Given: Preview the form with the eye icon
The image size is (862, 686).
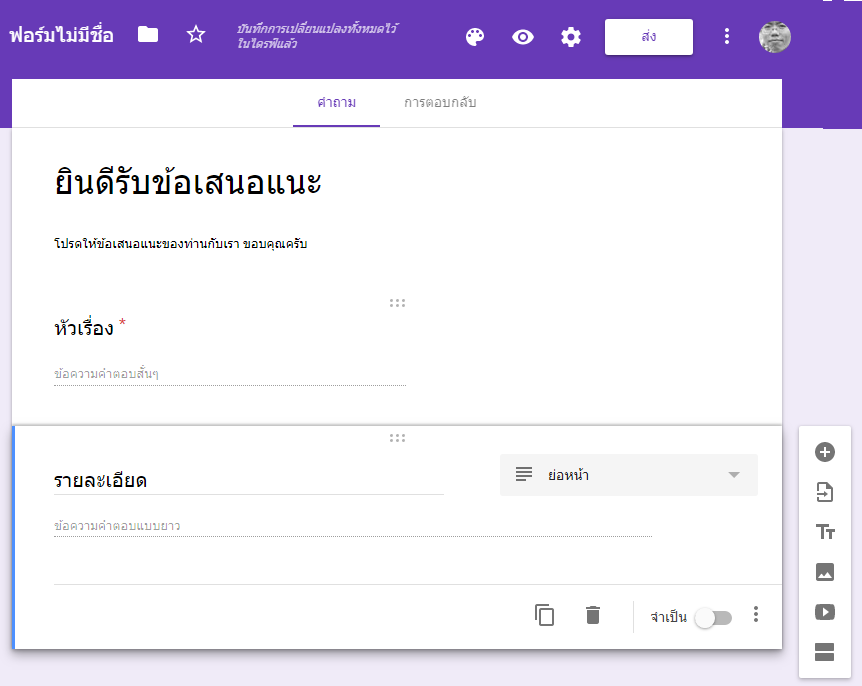Looking at the screenshot, I should pyautogui.click(x=523, y=37).
